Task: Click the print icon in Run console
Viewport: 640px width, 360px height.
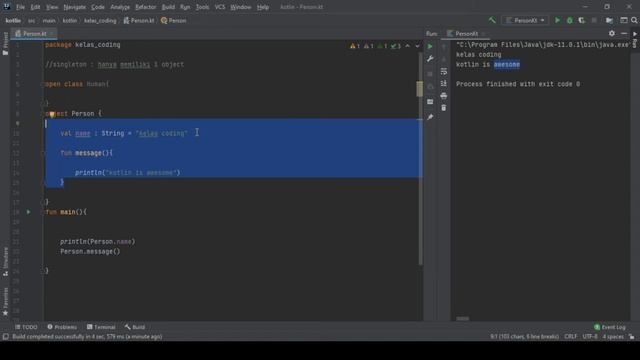Action: (444, 96)
